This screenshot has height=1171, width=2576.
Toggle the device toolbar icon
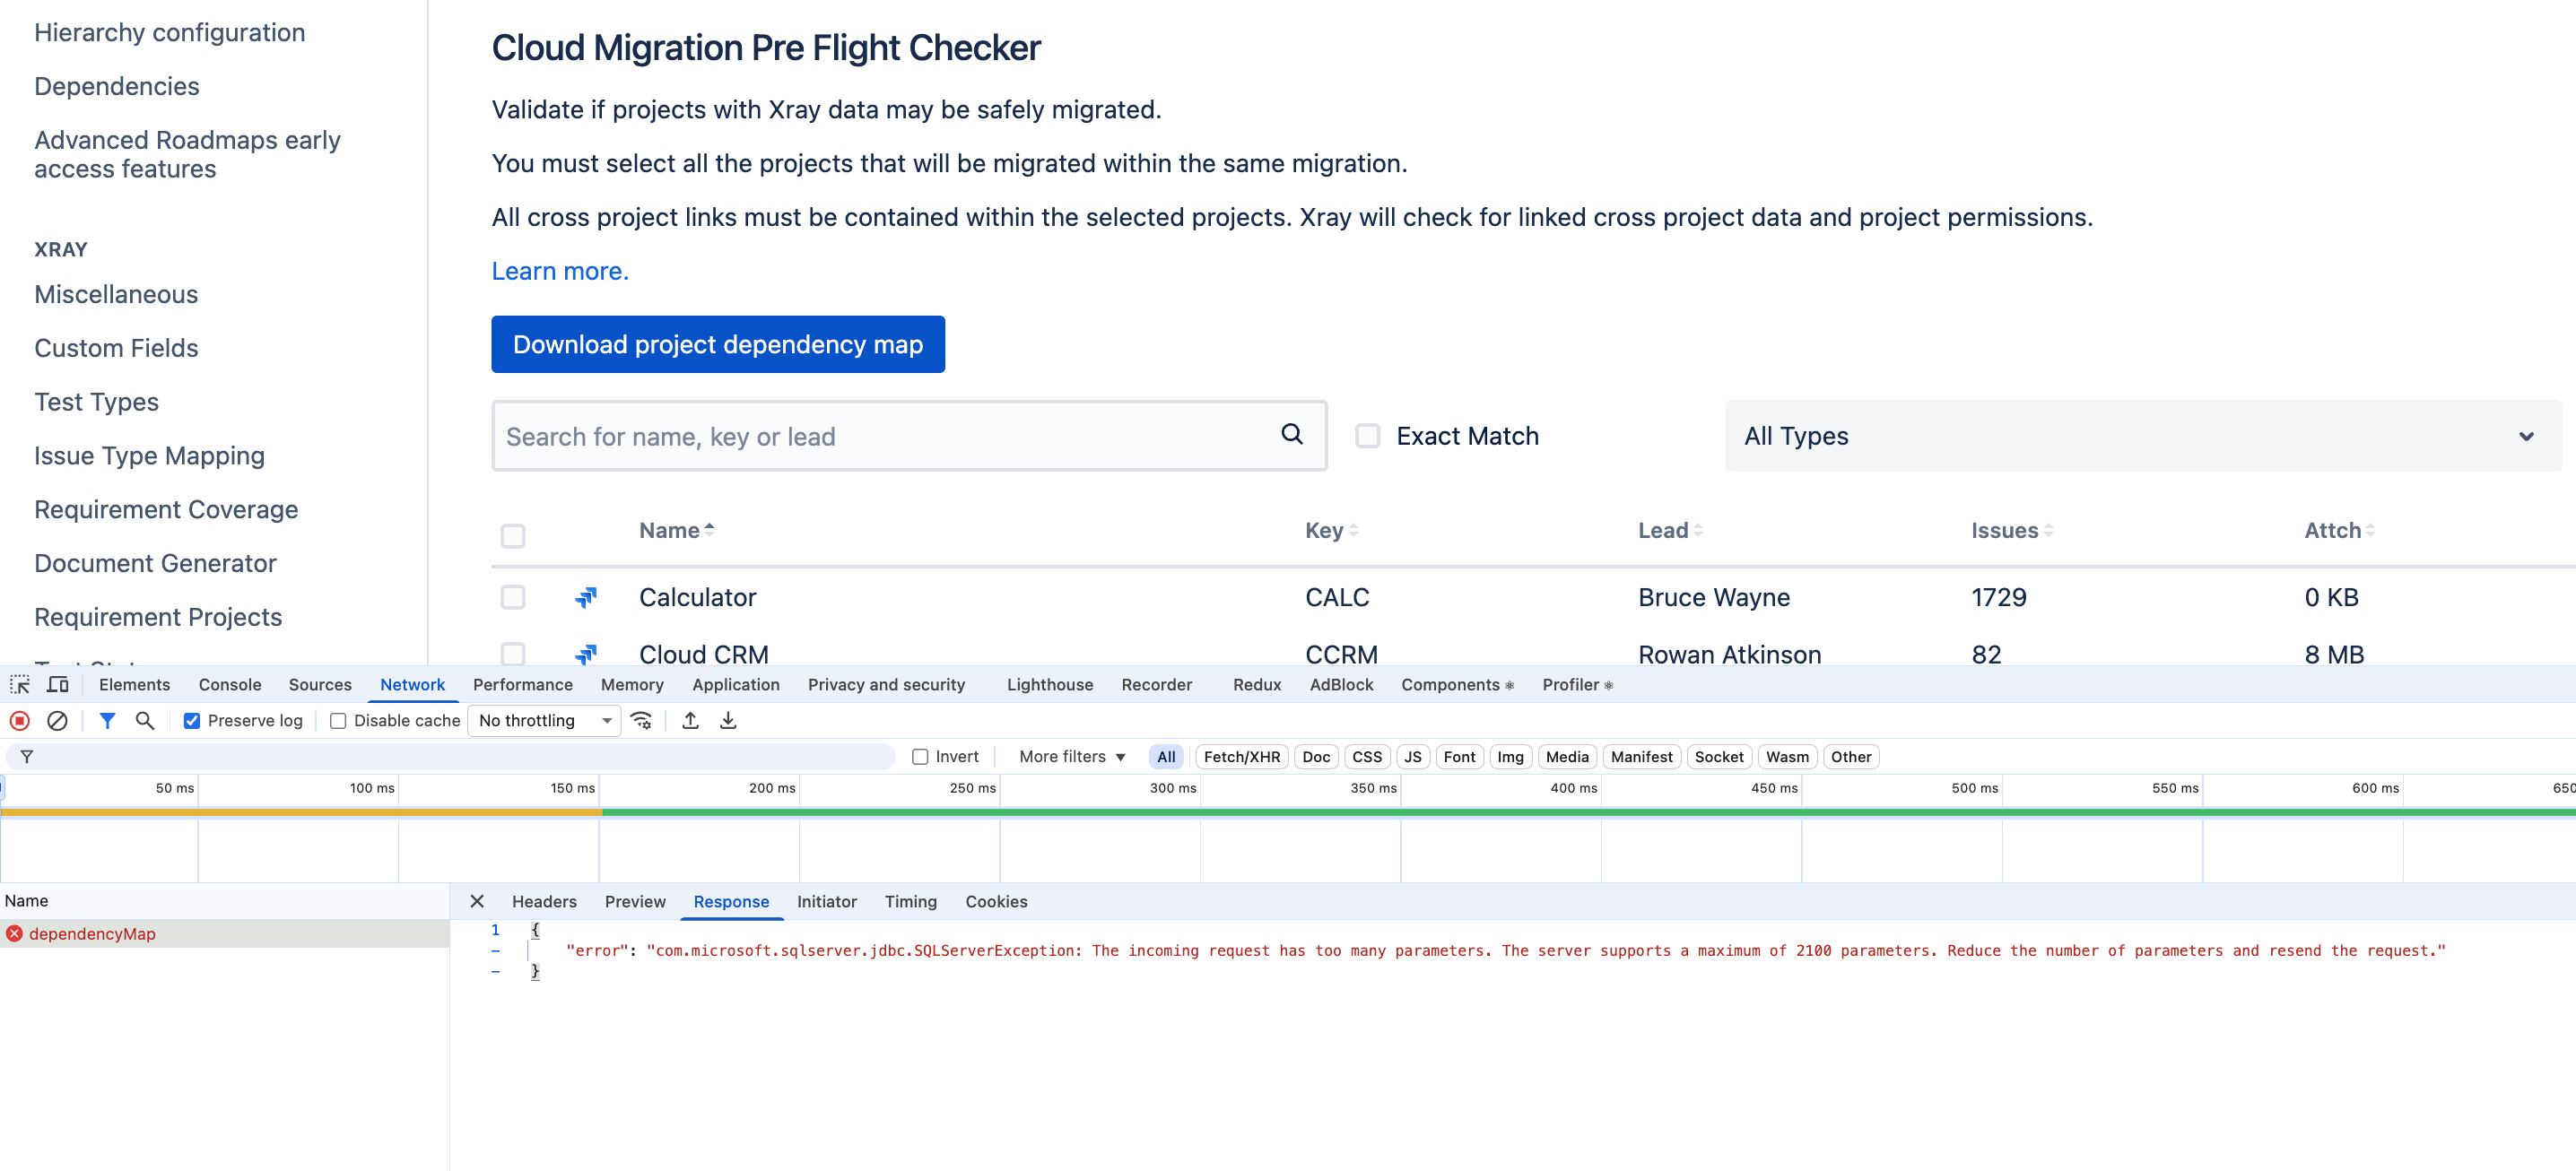point(58,684)
